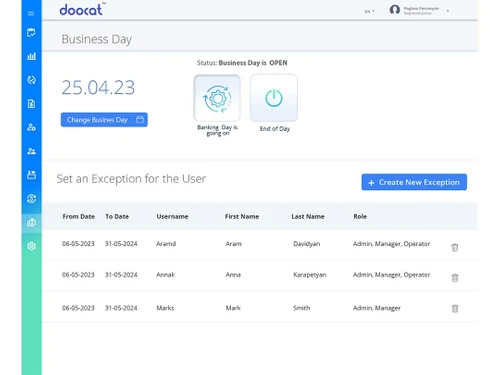Click the 31-05-2024 to date in Annak's row
The height and width of the screenshot is (375, 500).
121,275
